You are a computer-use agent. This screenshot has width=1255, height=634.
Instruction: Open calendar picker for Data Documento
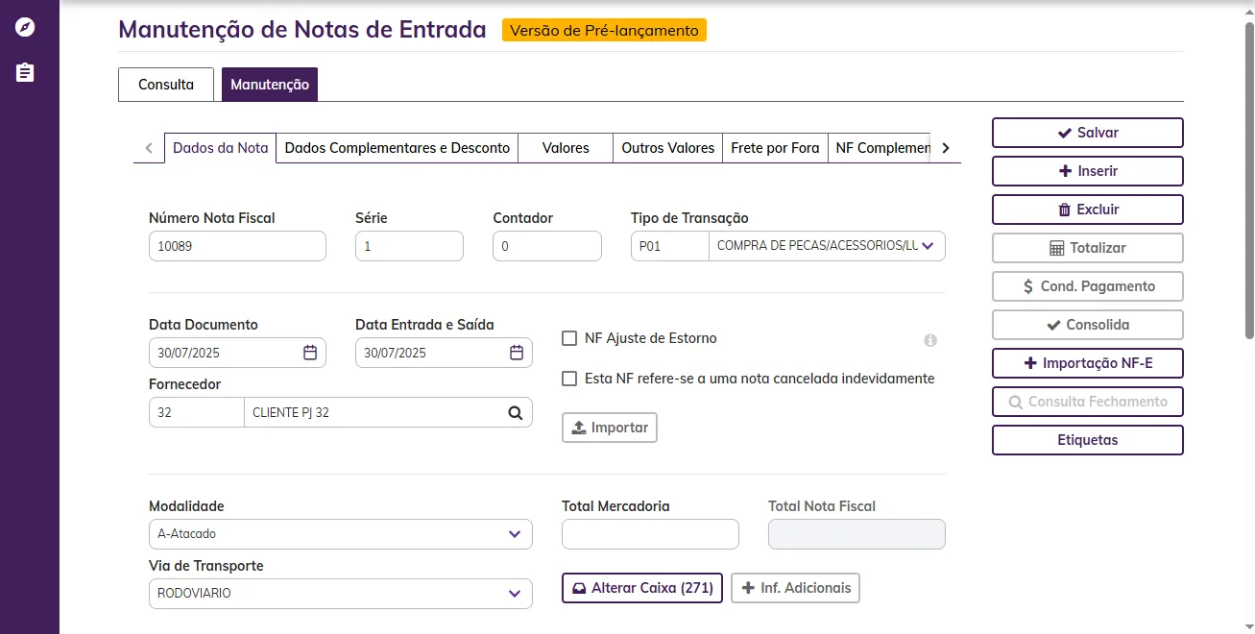click(310, 353)
